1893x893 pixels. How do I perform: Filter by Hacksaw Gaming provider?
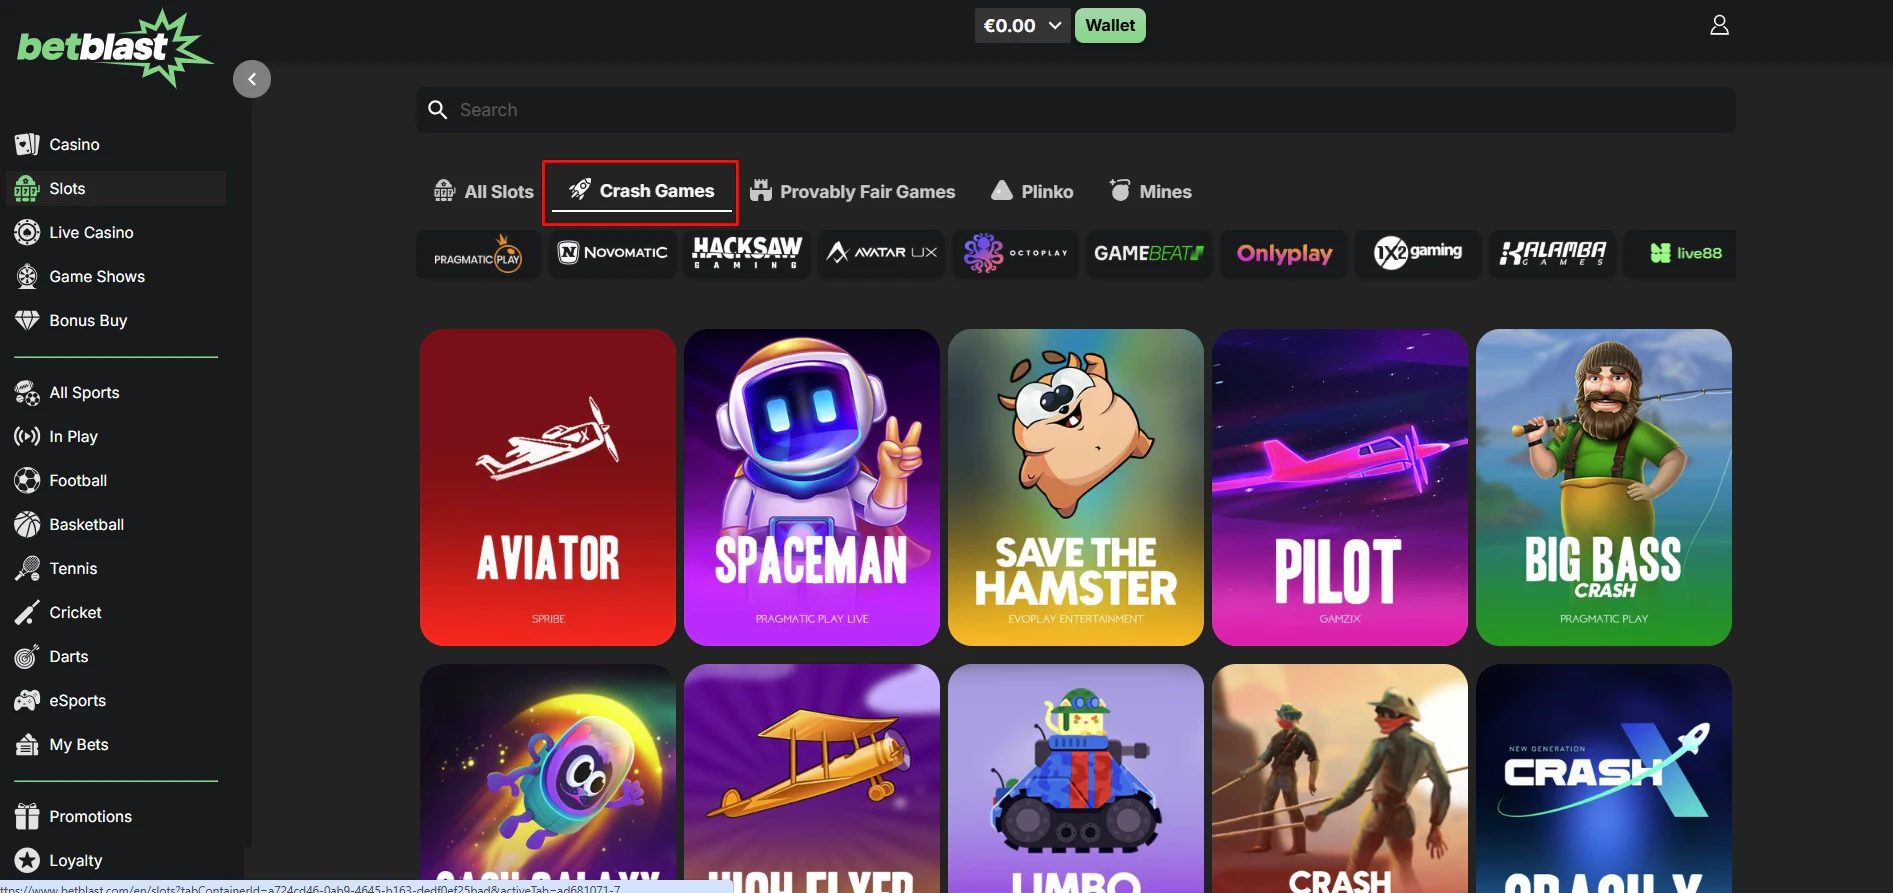pyautogui.click(x=747, y=253)
